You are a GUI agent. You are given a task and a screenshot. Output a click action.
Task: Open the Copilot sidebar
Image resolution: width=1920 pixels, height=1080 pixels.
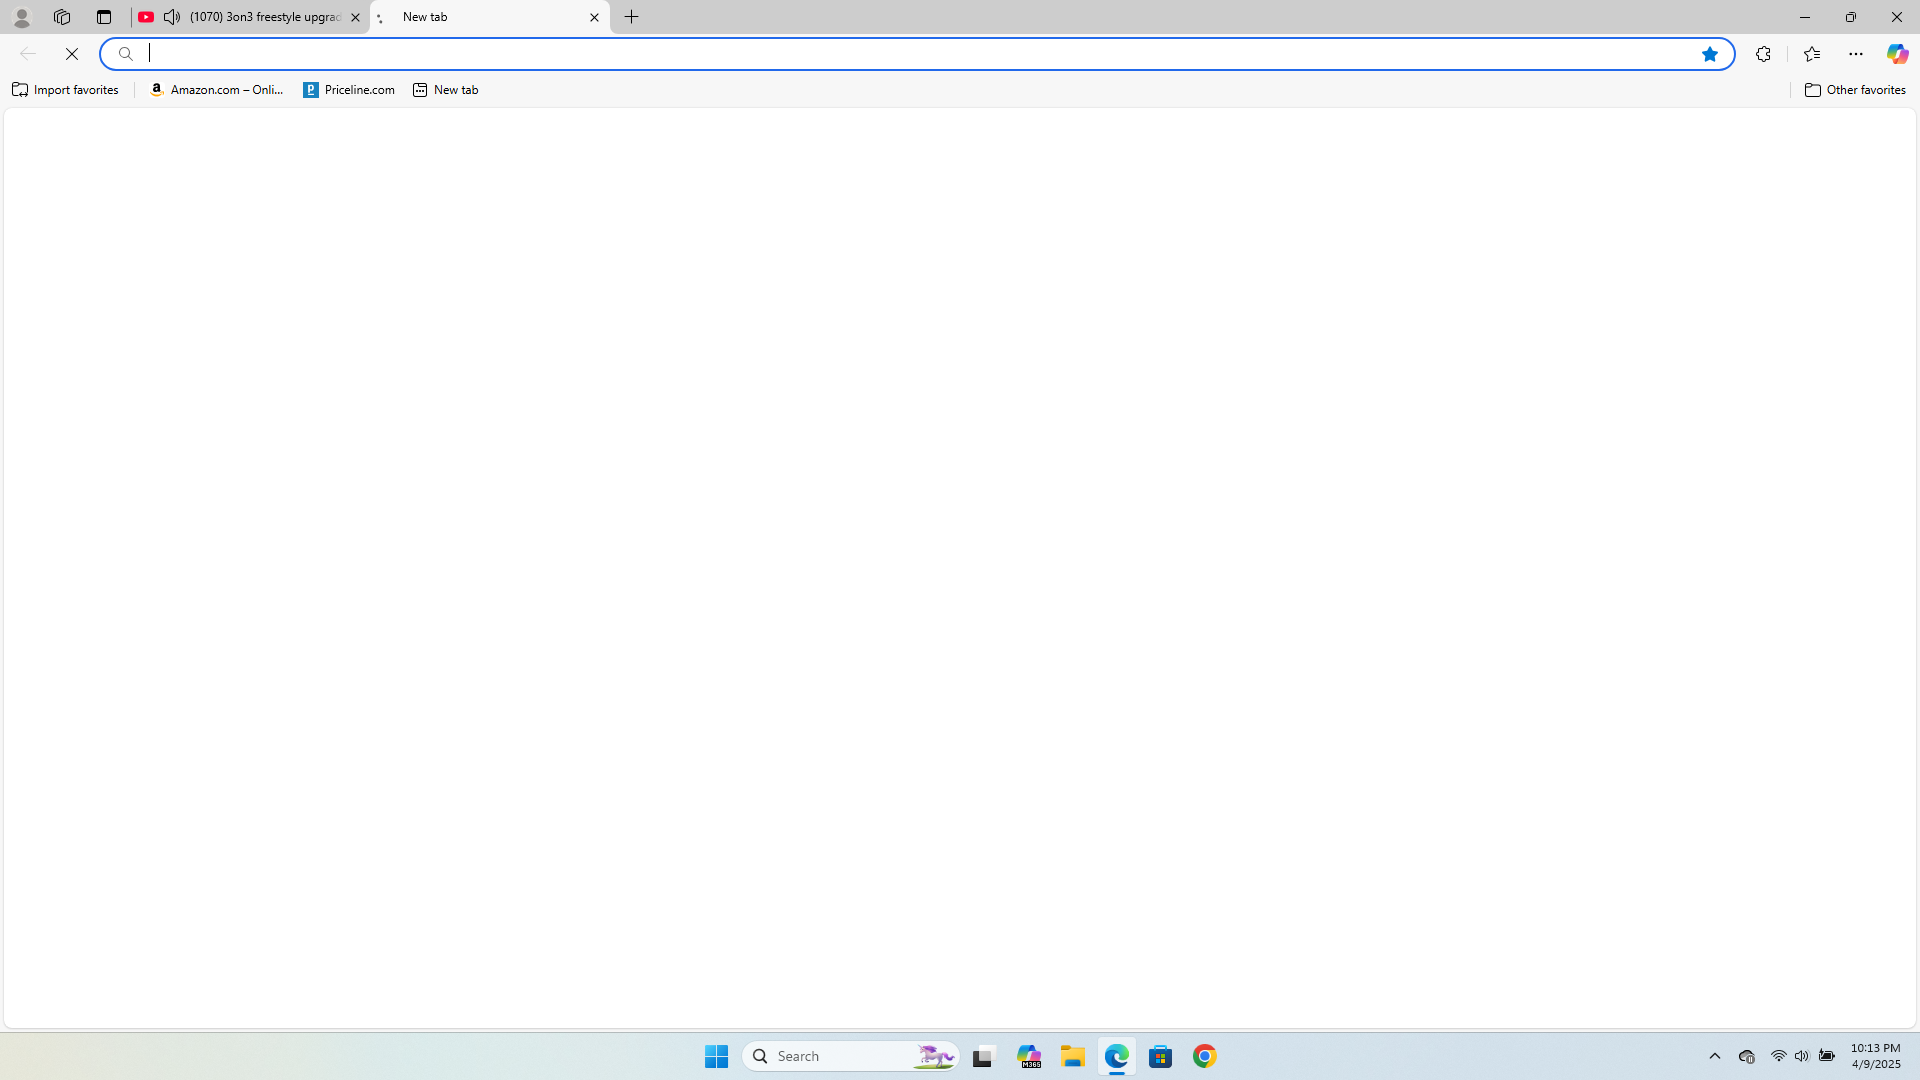click(1897, 54)
